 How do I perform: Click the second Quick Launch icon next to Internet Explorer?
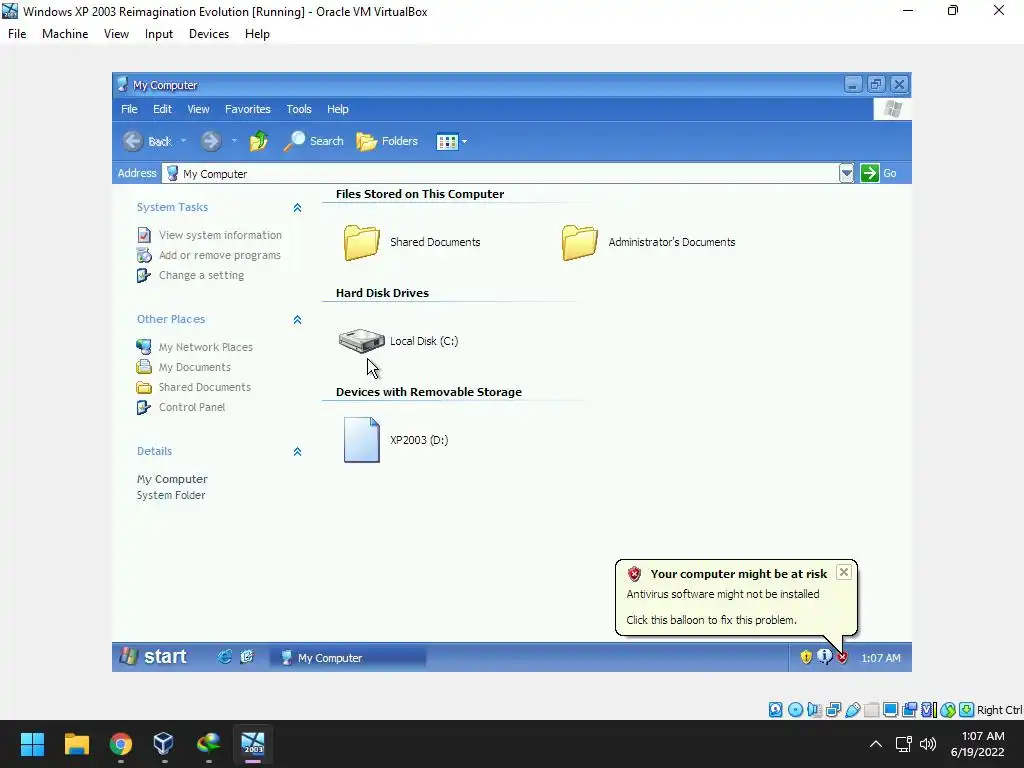[x=247, y=657]
